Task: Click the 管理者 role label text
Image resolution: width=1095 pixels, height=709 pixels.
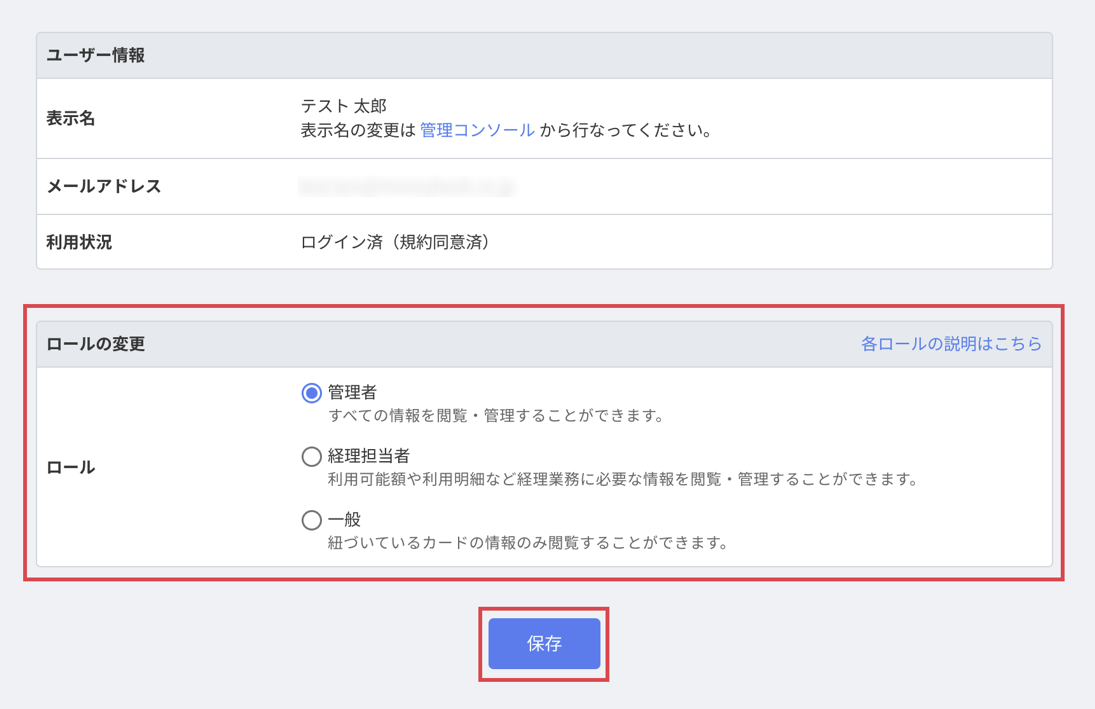Action: [x=352, y=393]
